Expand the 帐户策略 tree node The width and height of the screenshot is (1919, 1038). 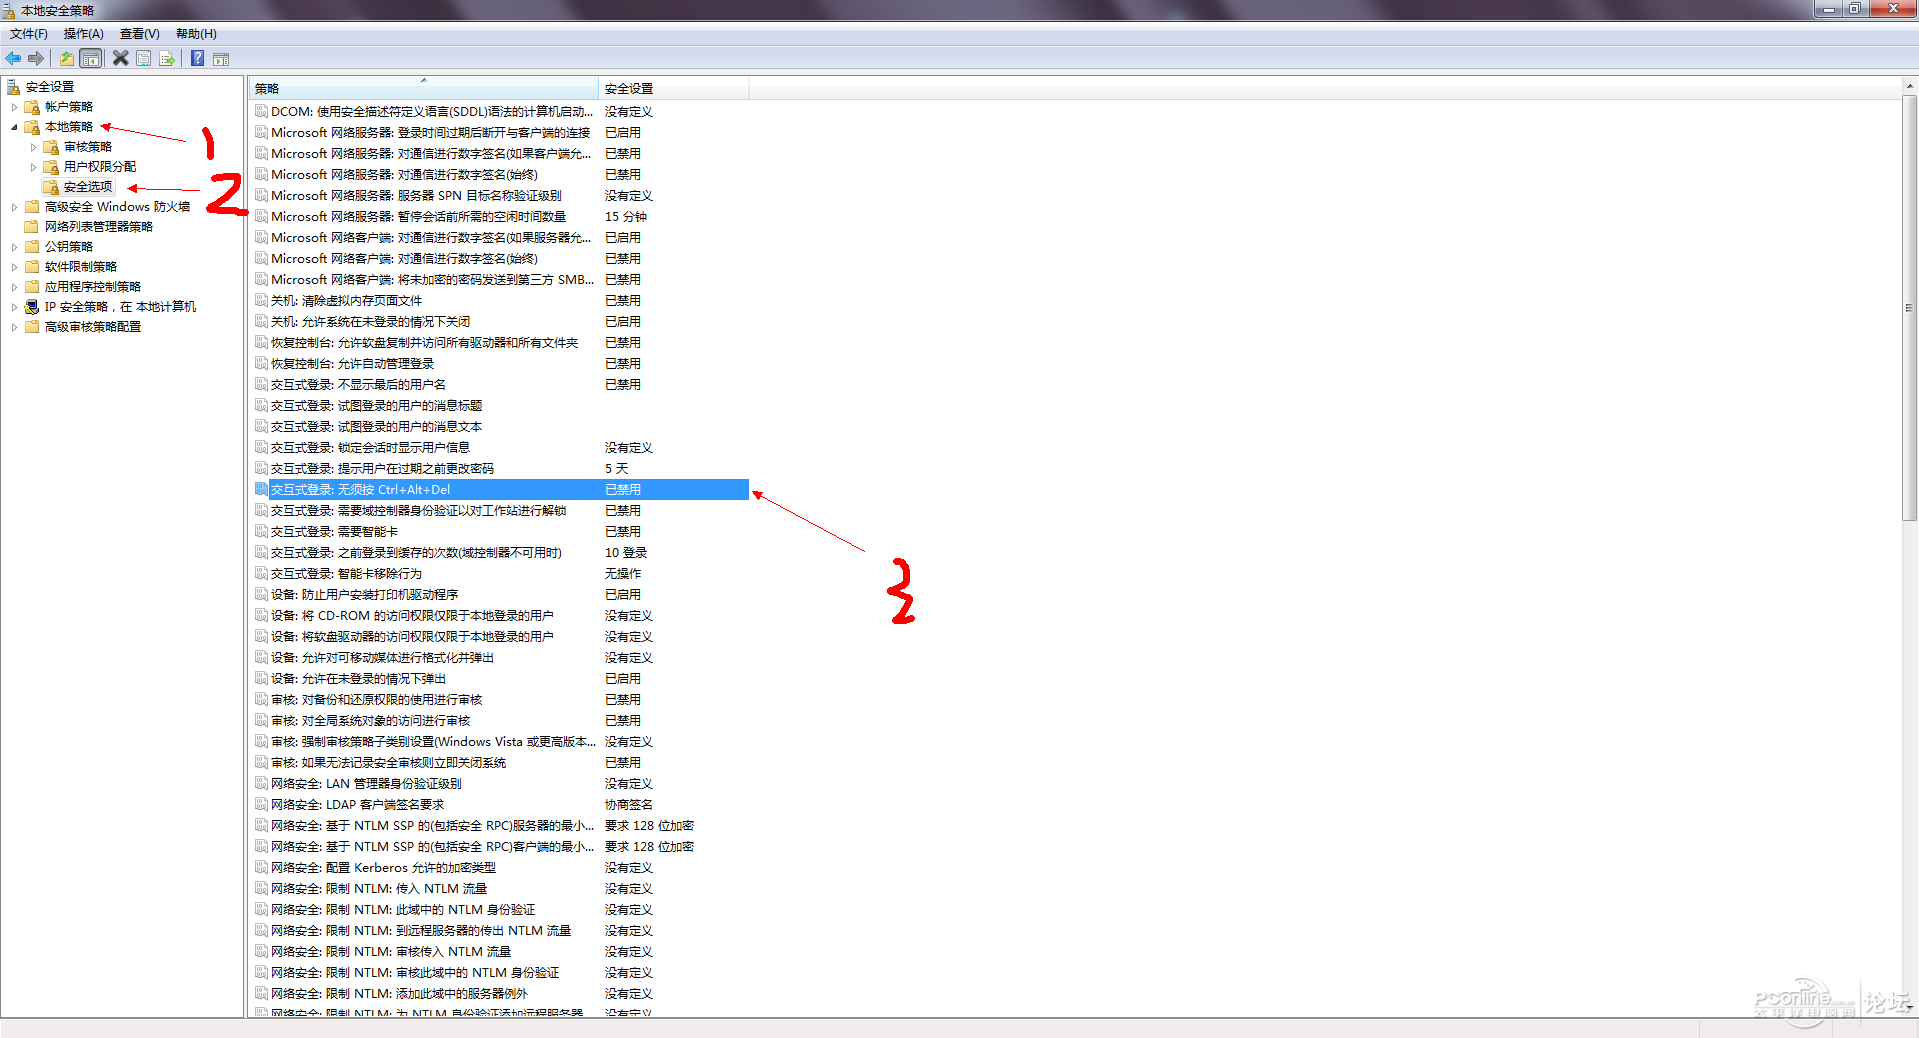click(x=14, y=107)
